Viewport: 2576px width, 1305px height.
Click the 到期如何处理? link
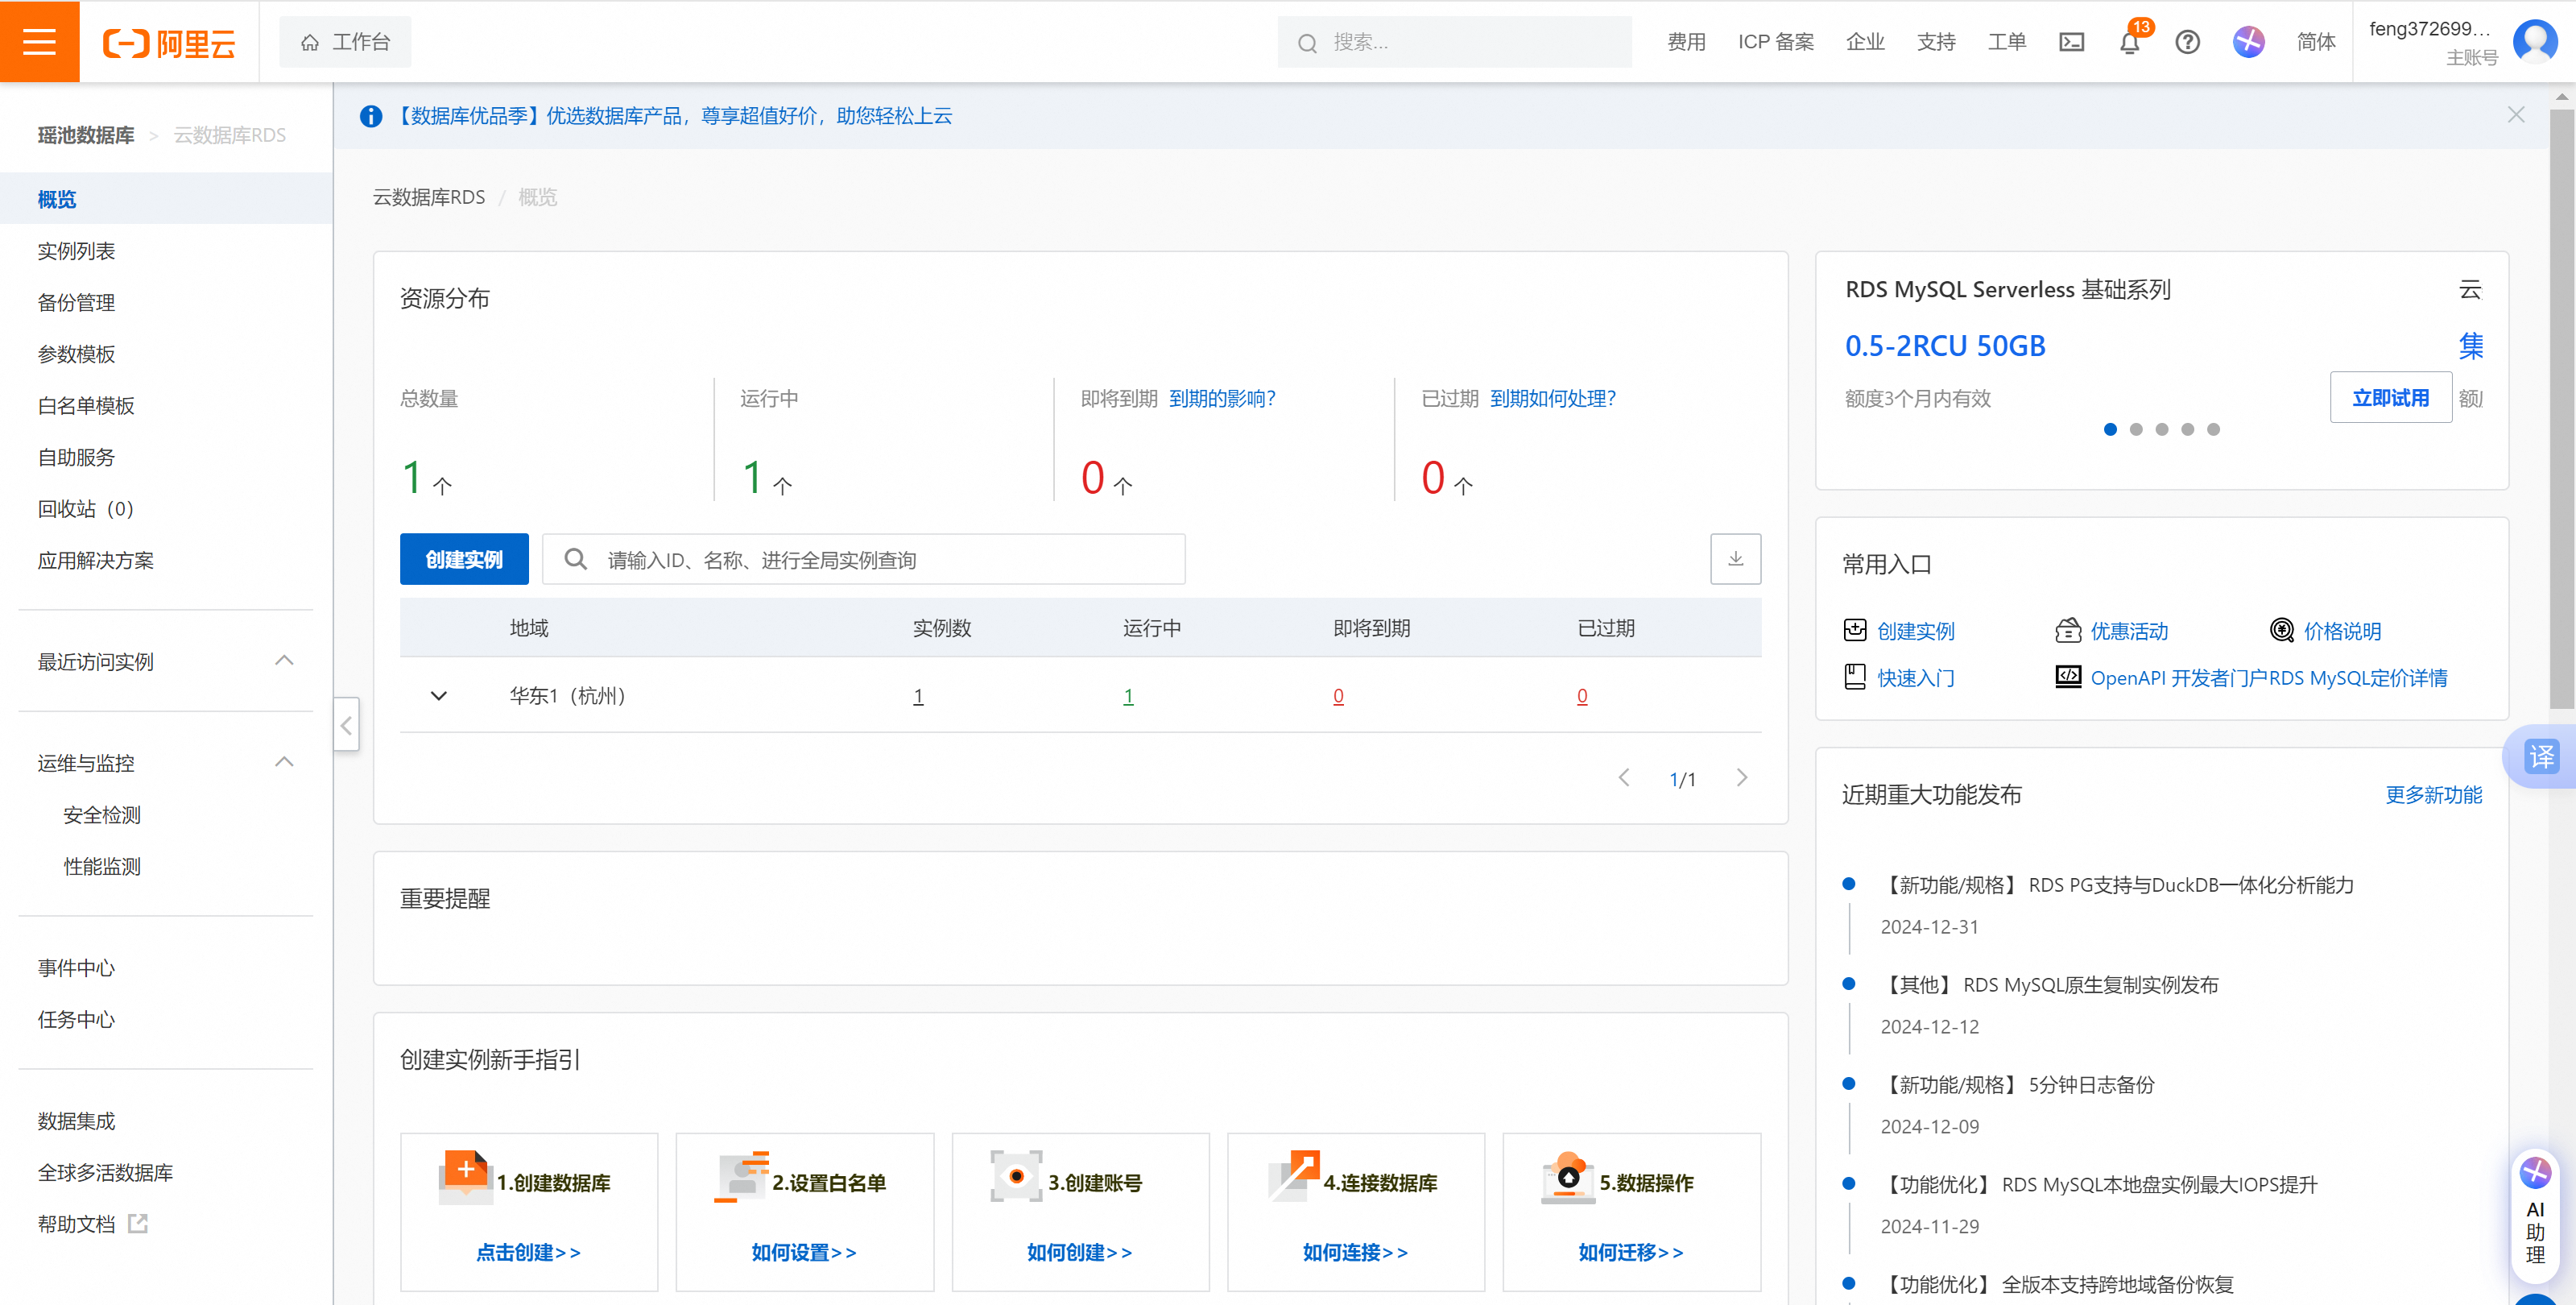[1553, 398]
